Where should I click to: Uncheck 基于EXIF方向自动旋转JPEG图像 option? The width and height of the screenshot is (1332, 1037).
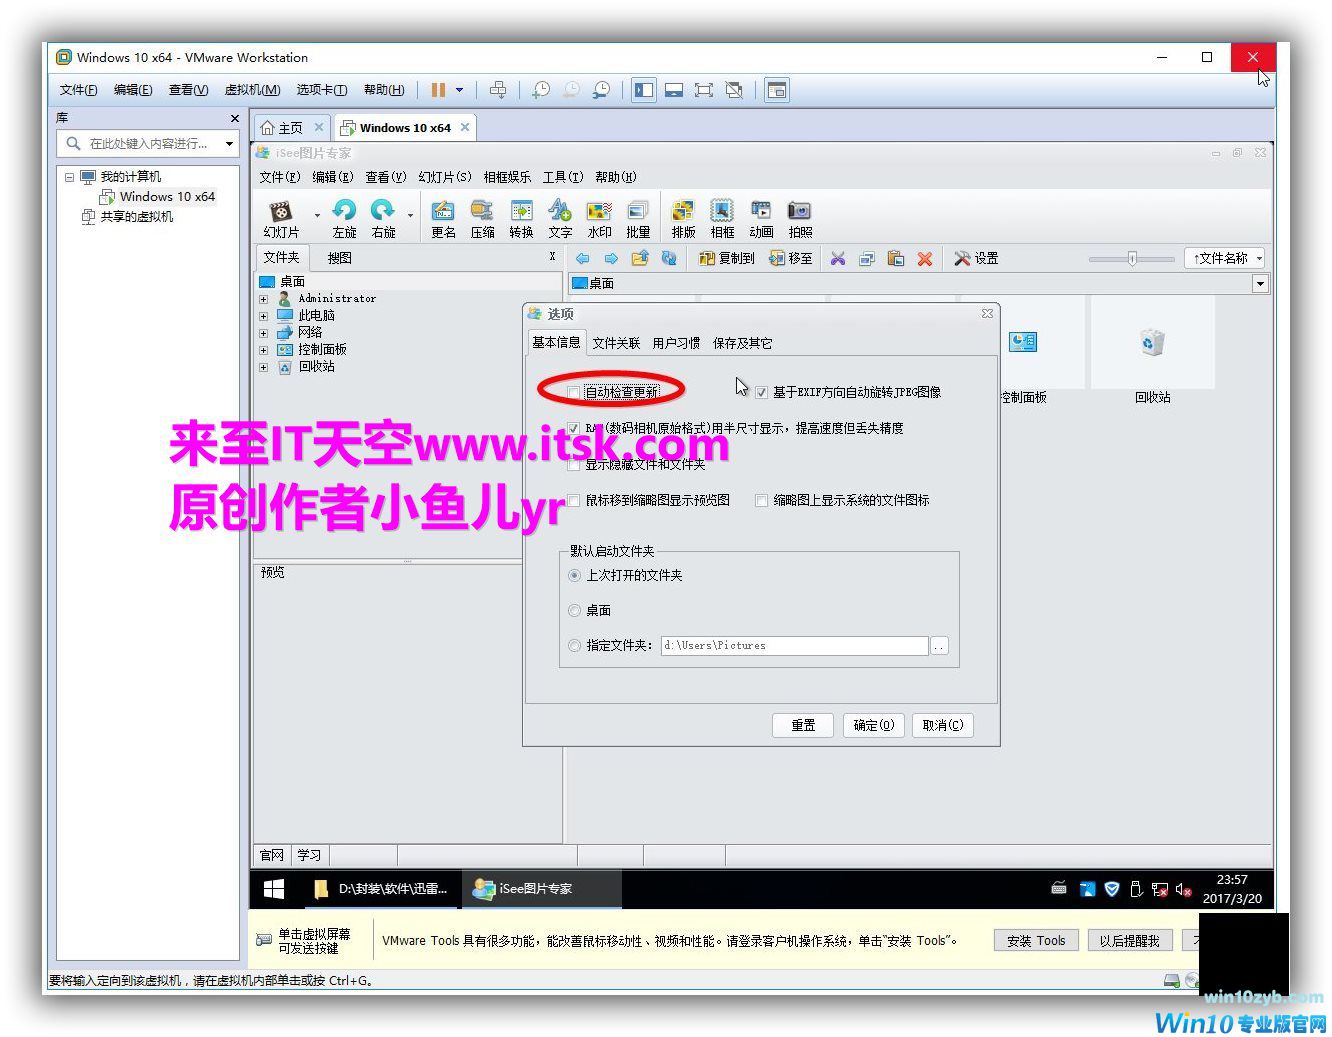click(x=762, y=392)
